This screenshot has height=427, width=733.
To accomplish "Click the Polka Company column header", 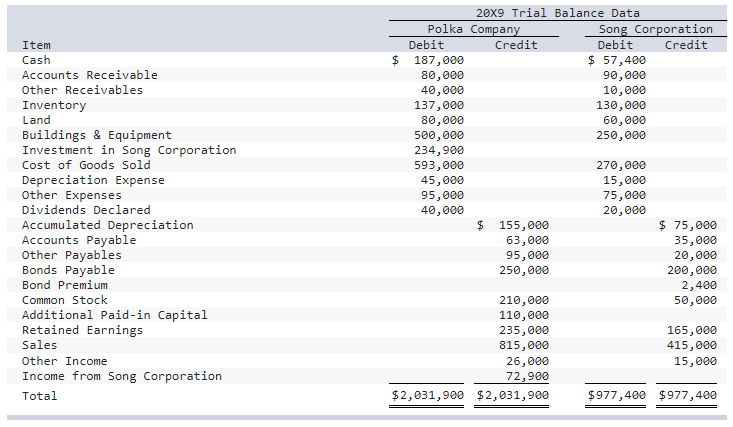I will (x=473, y=29).
